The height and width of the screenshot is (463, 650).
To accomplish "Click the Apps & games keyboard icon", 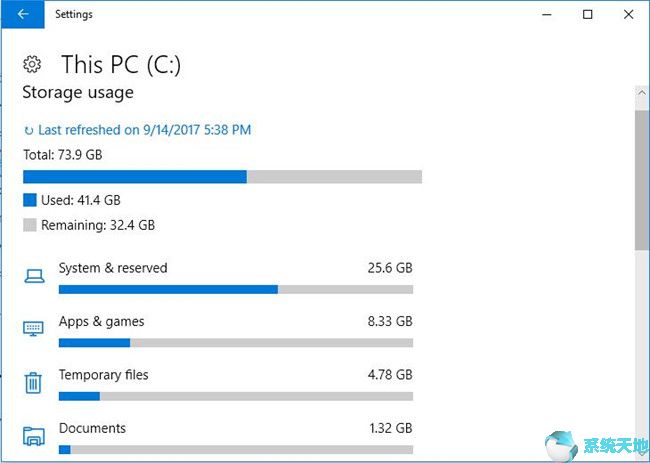I will click(33, 329).
